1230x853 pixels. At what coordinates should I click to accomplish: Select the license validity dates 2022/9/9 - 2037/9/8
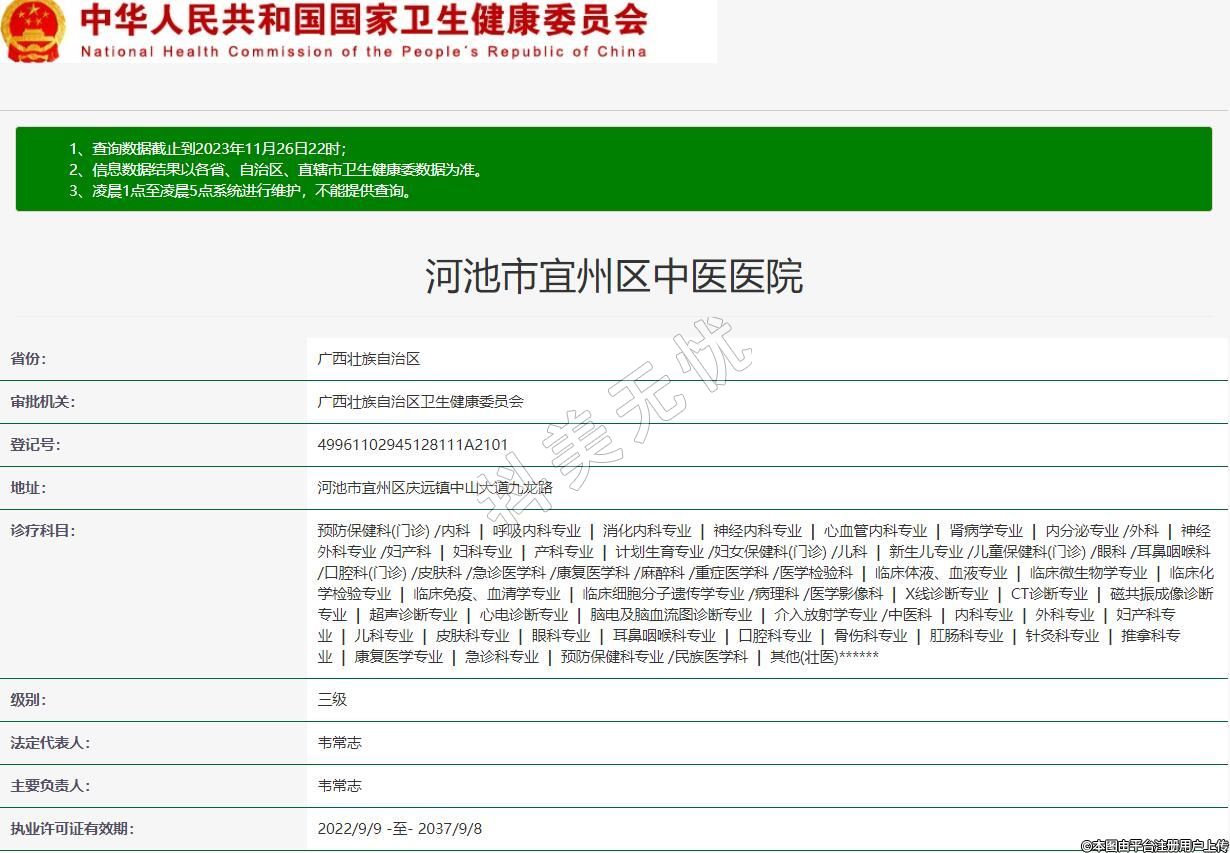(x=400, y=829)
